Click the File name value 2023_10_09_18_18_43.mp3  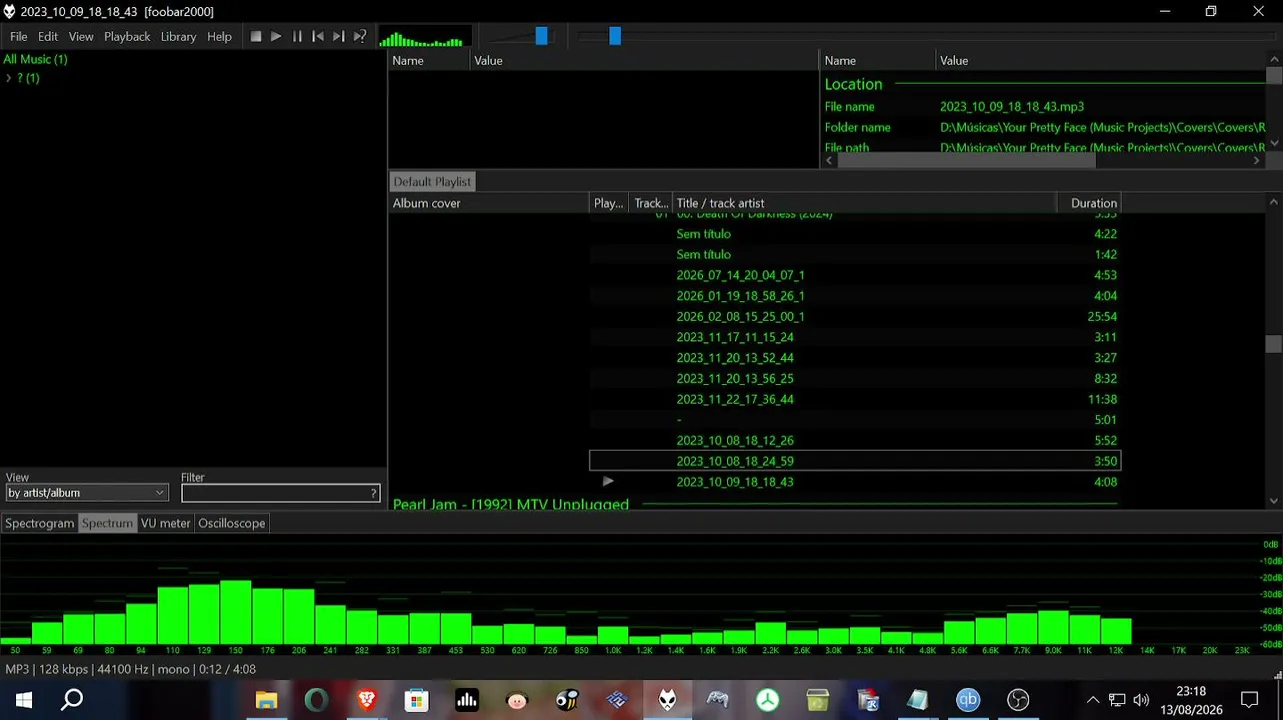click(1012, 107)
